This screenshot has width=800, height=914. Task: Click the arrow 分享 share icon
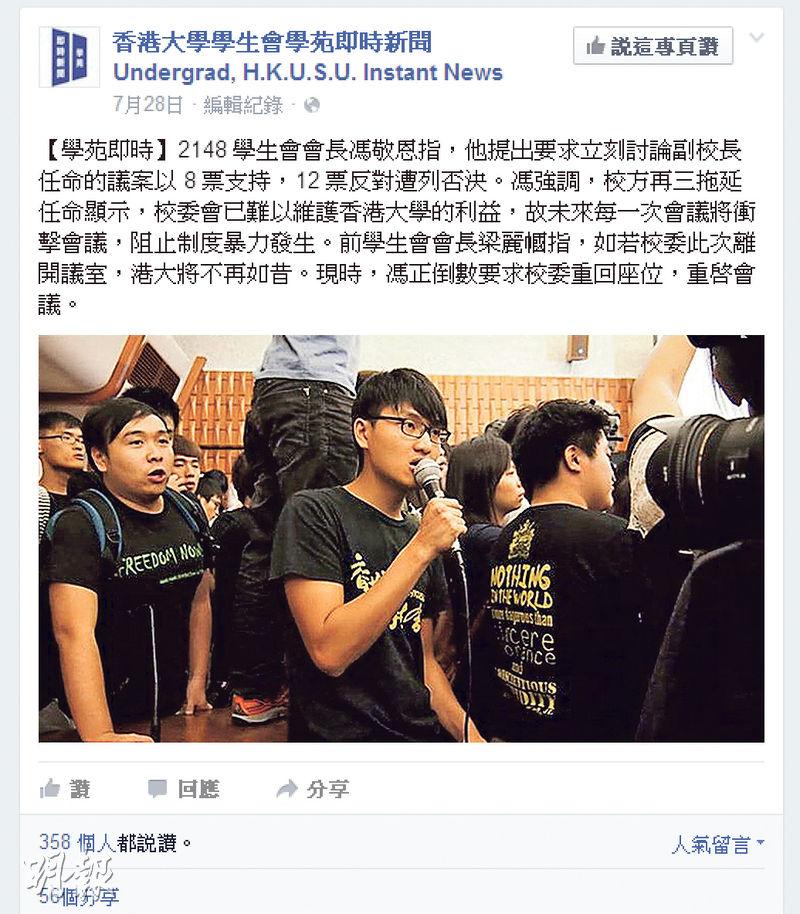click(x=287, y=789)
